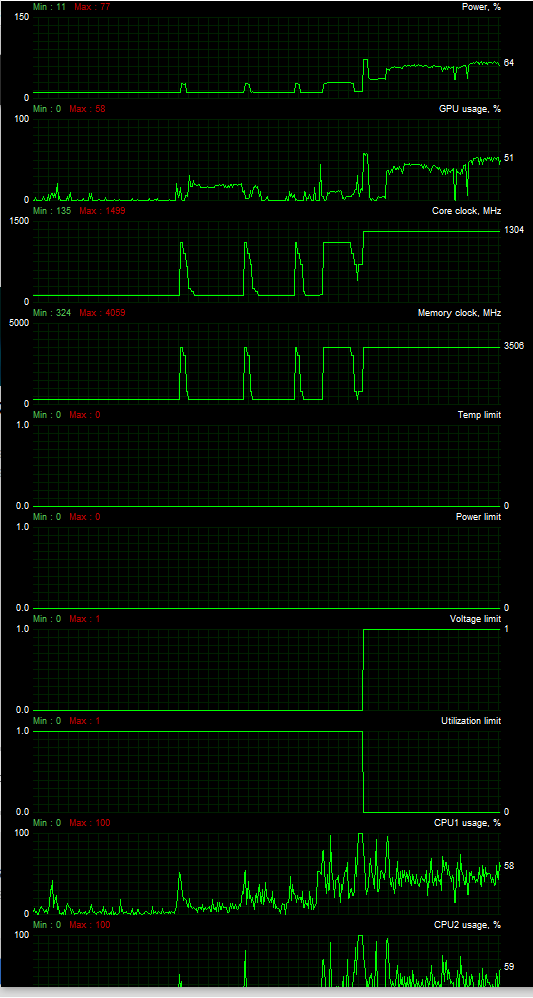The image size is (533, 998).
Task: Click the 'Power, %' graph title
Action: (481, 6)
